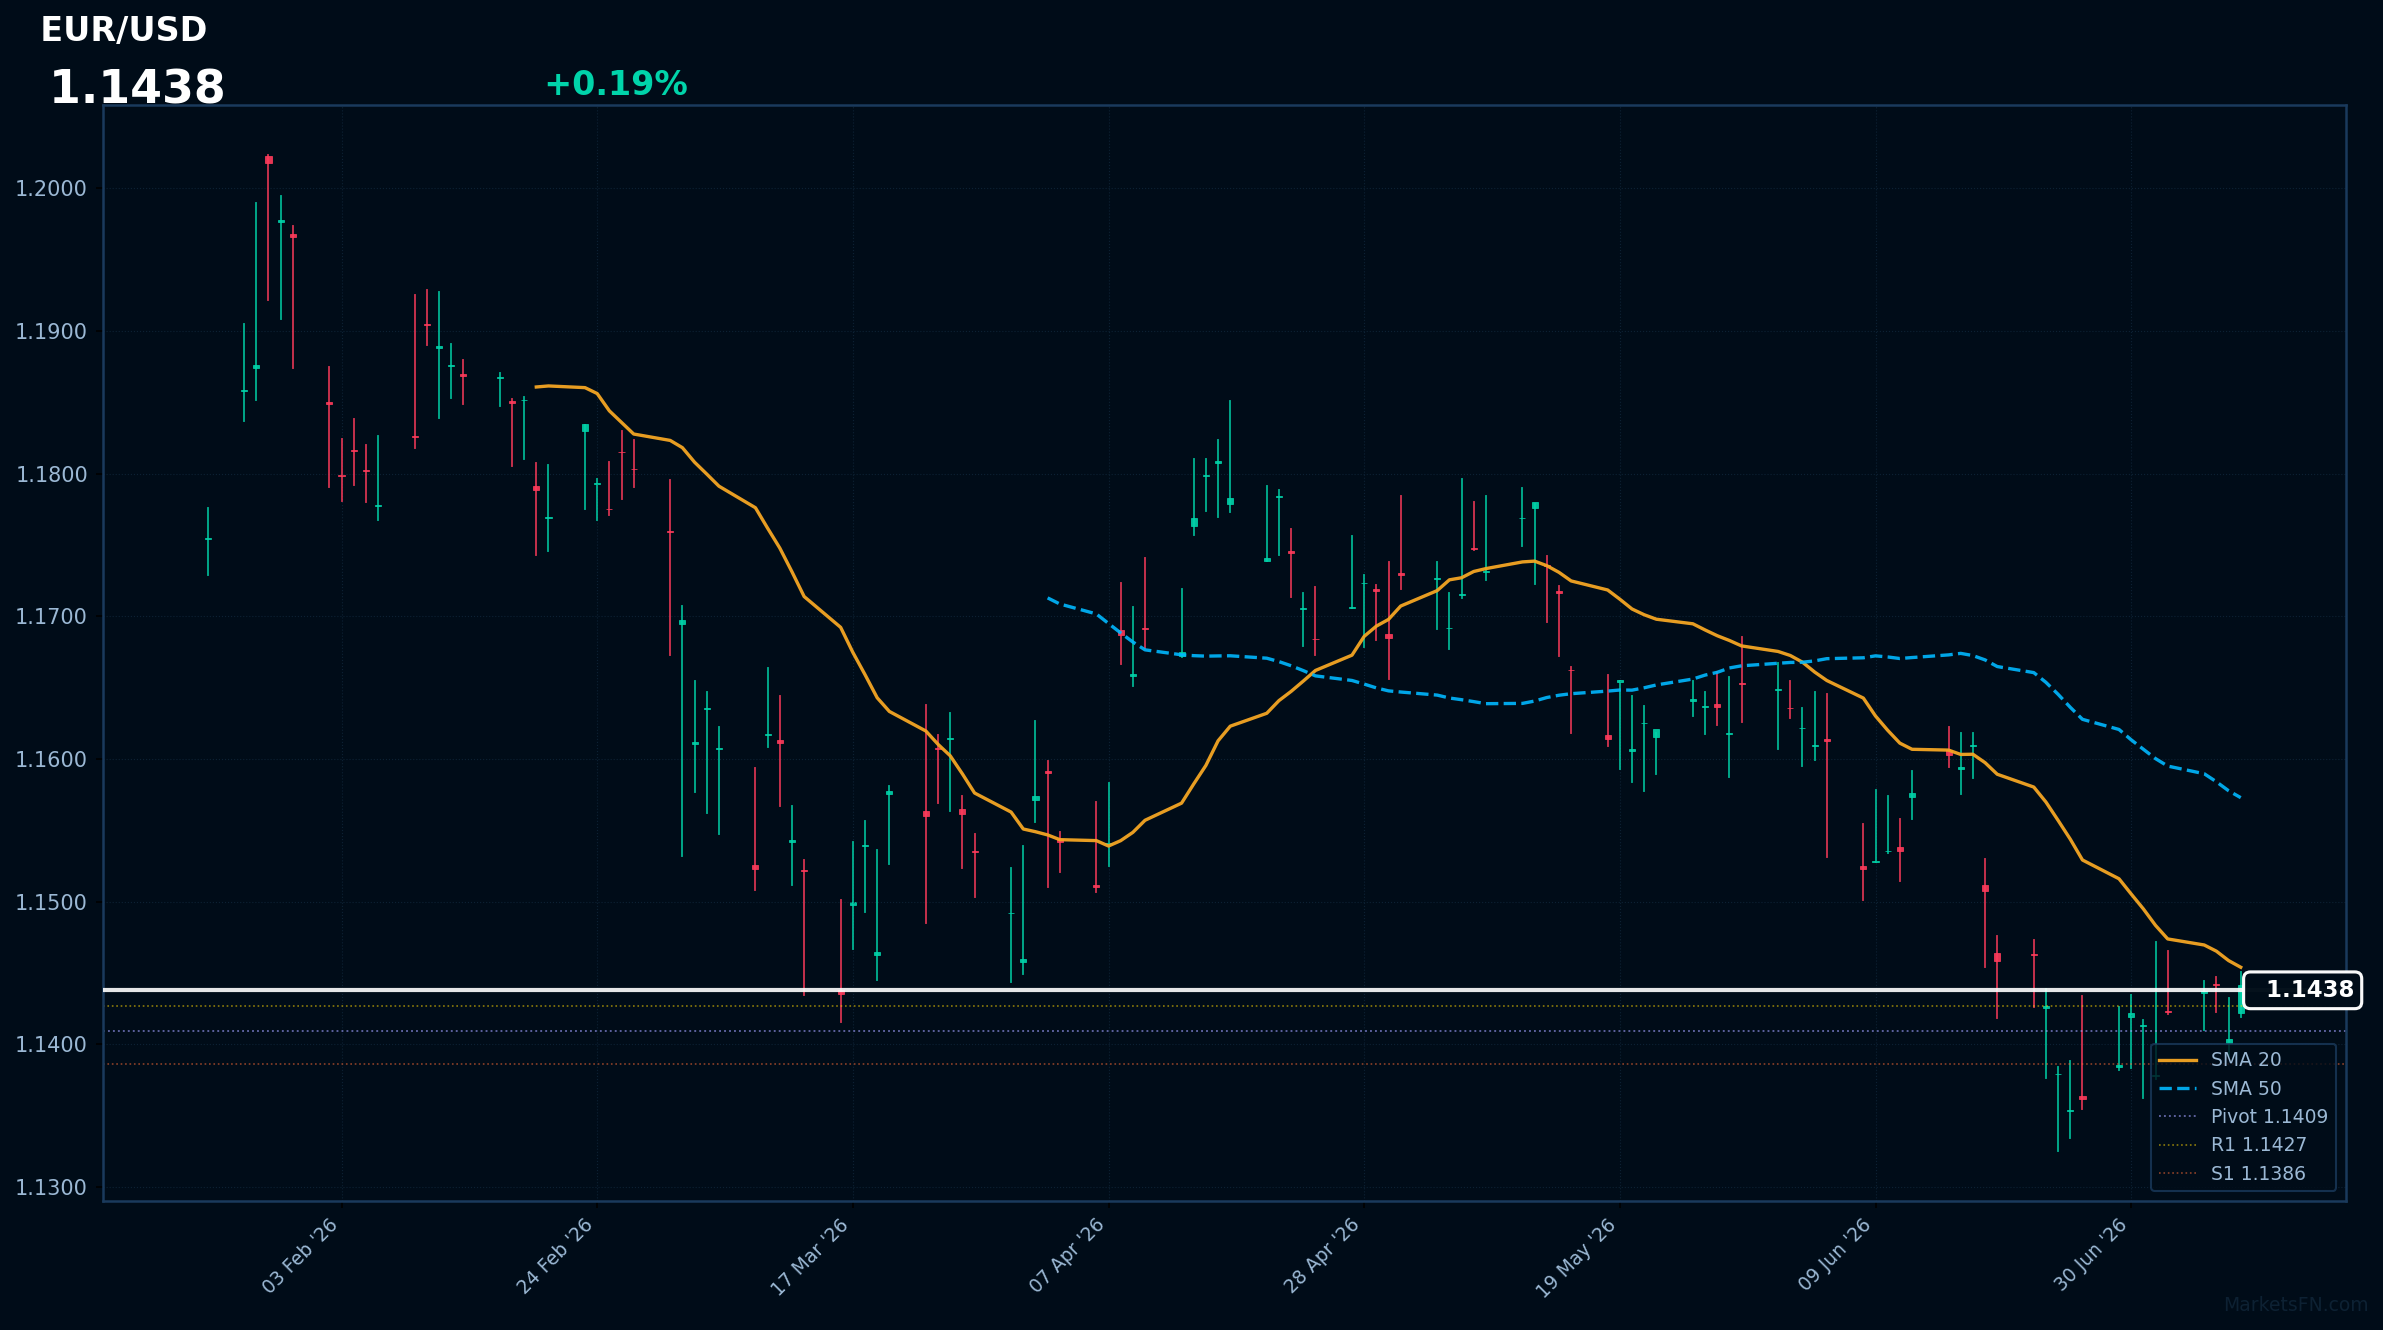Click the 30 Jun '26 date label
The height and width of the screenshot is (1330, 2383).
[2090, 1255]
